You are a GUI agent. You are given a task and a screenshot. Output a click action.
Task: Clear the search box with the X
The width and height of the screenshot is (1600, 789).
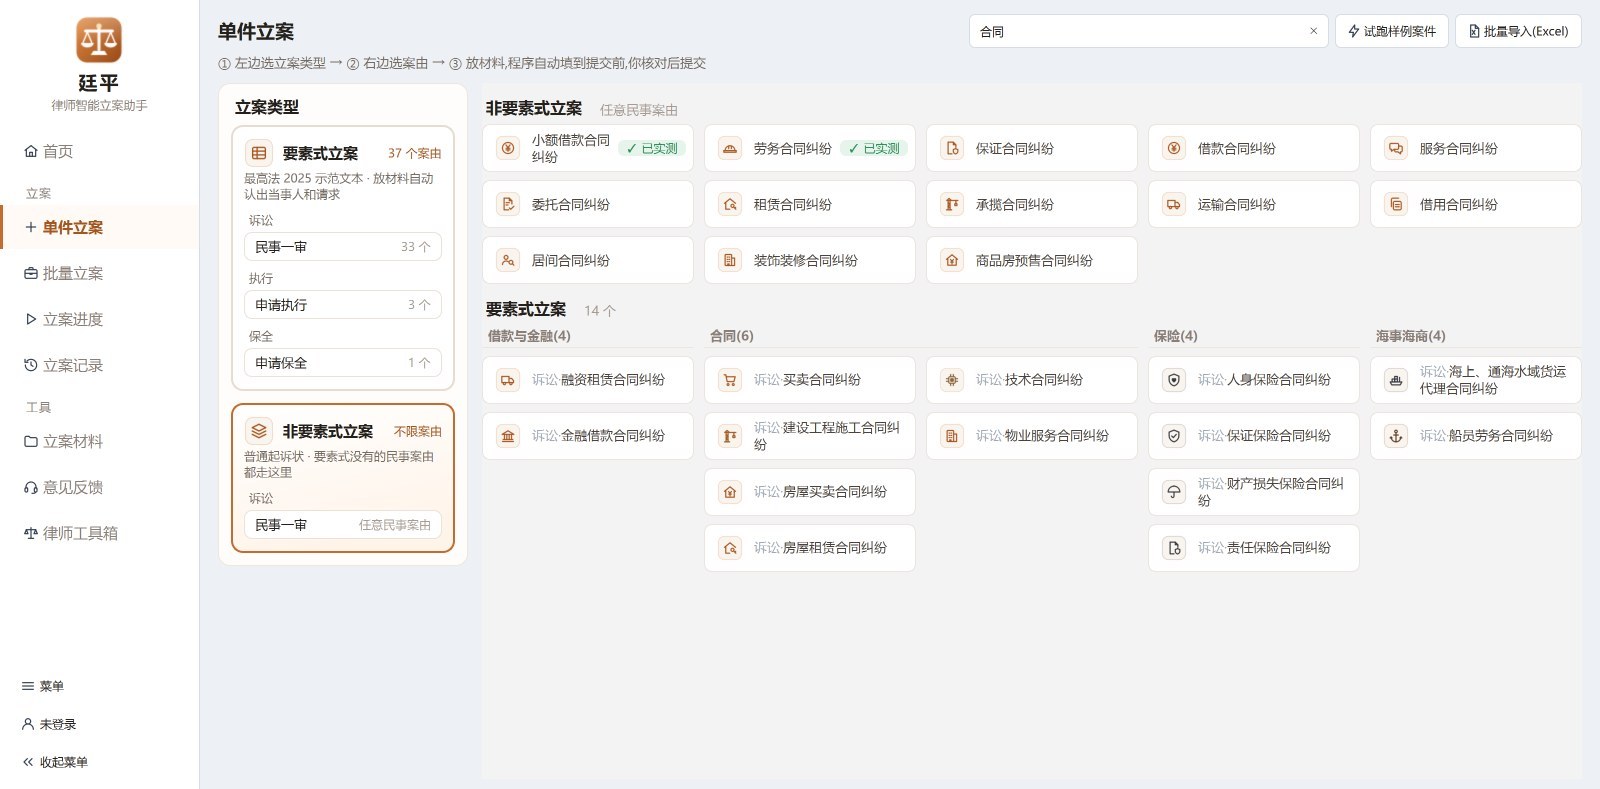tap(1313, 31)
